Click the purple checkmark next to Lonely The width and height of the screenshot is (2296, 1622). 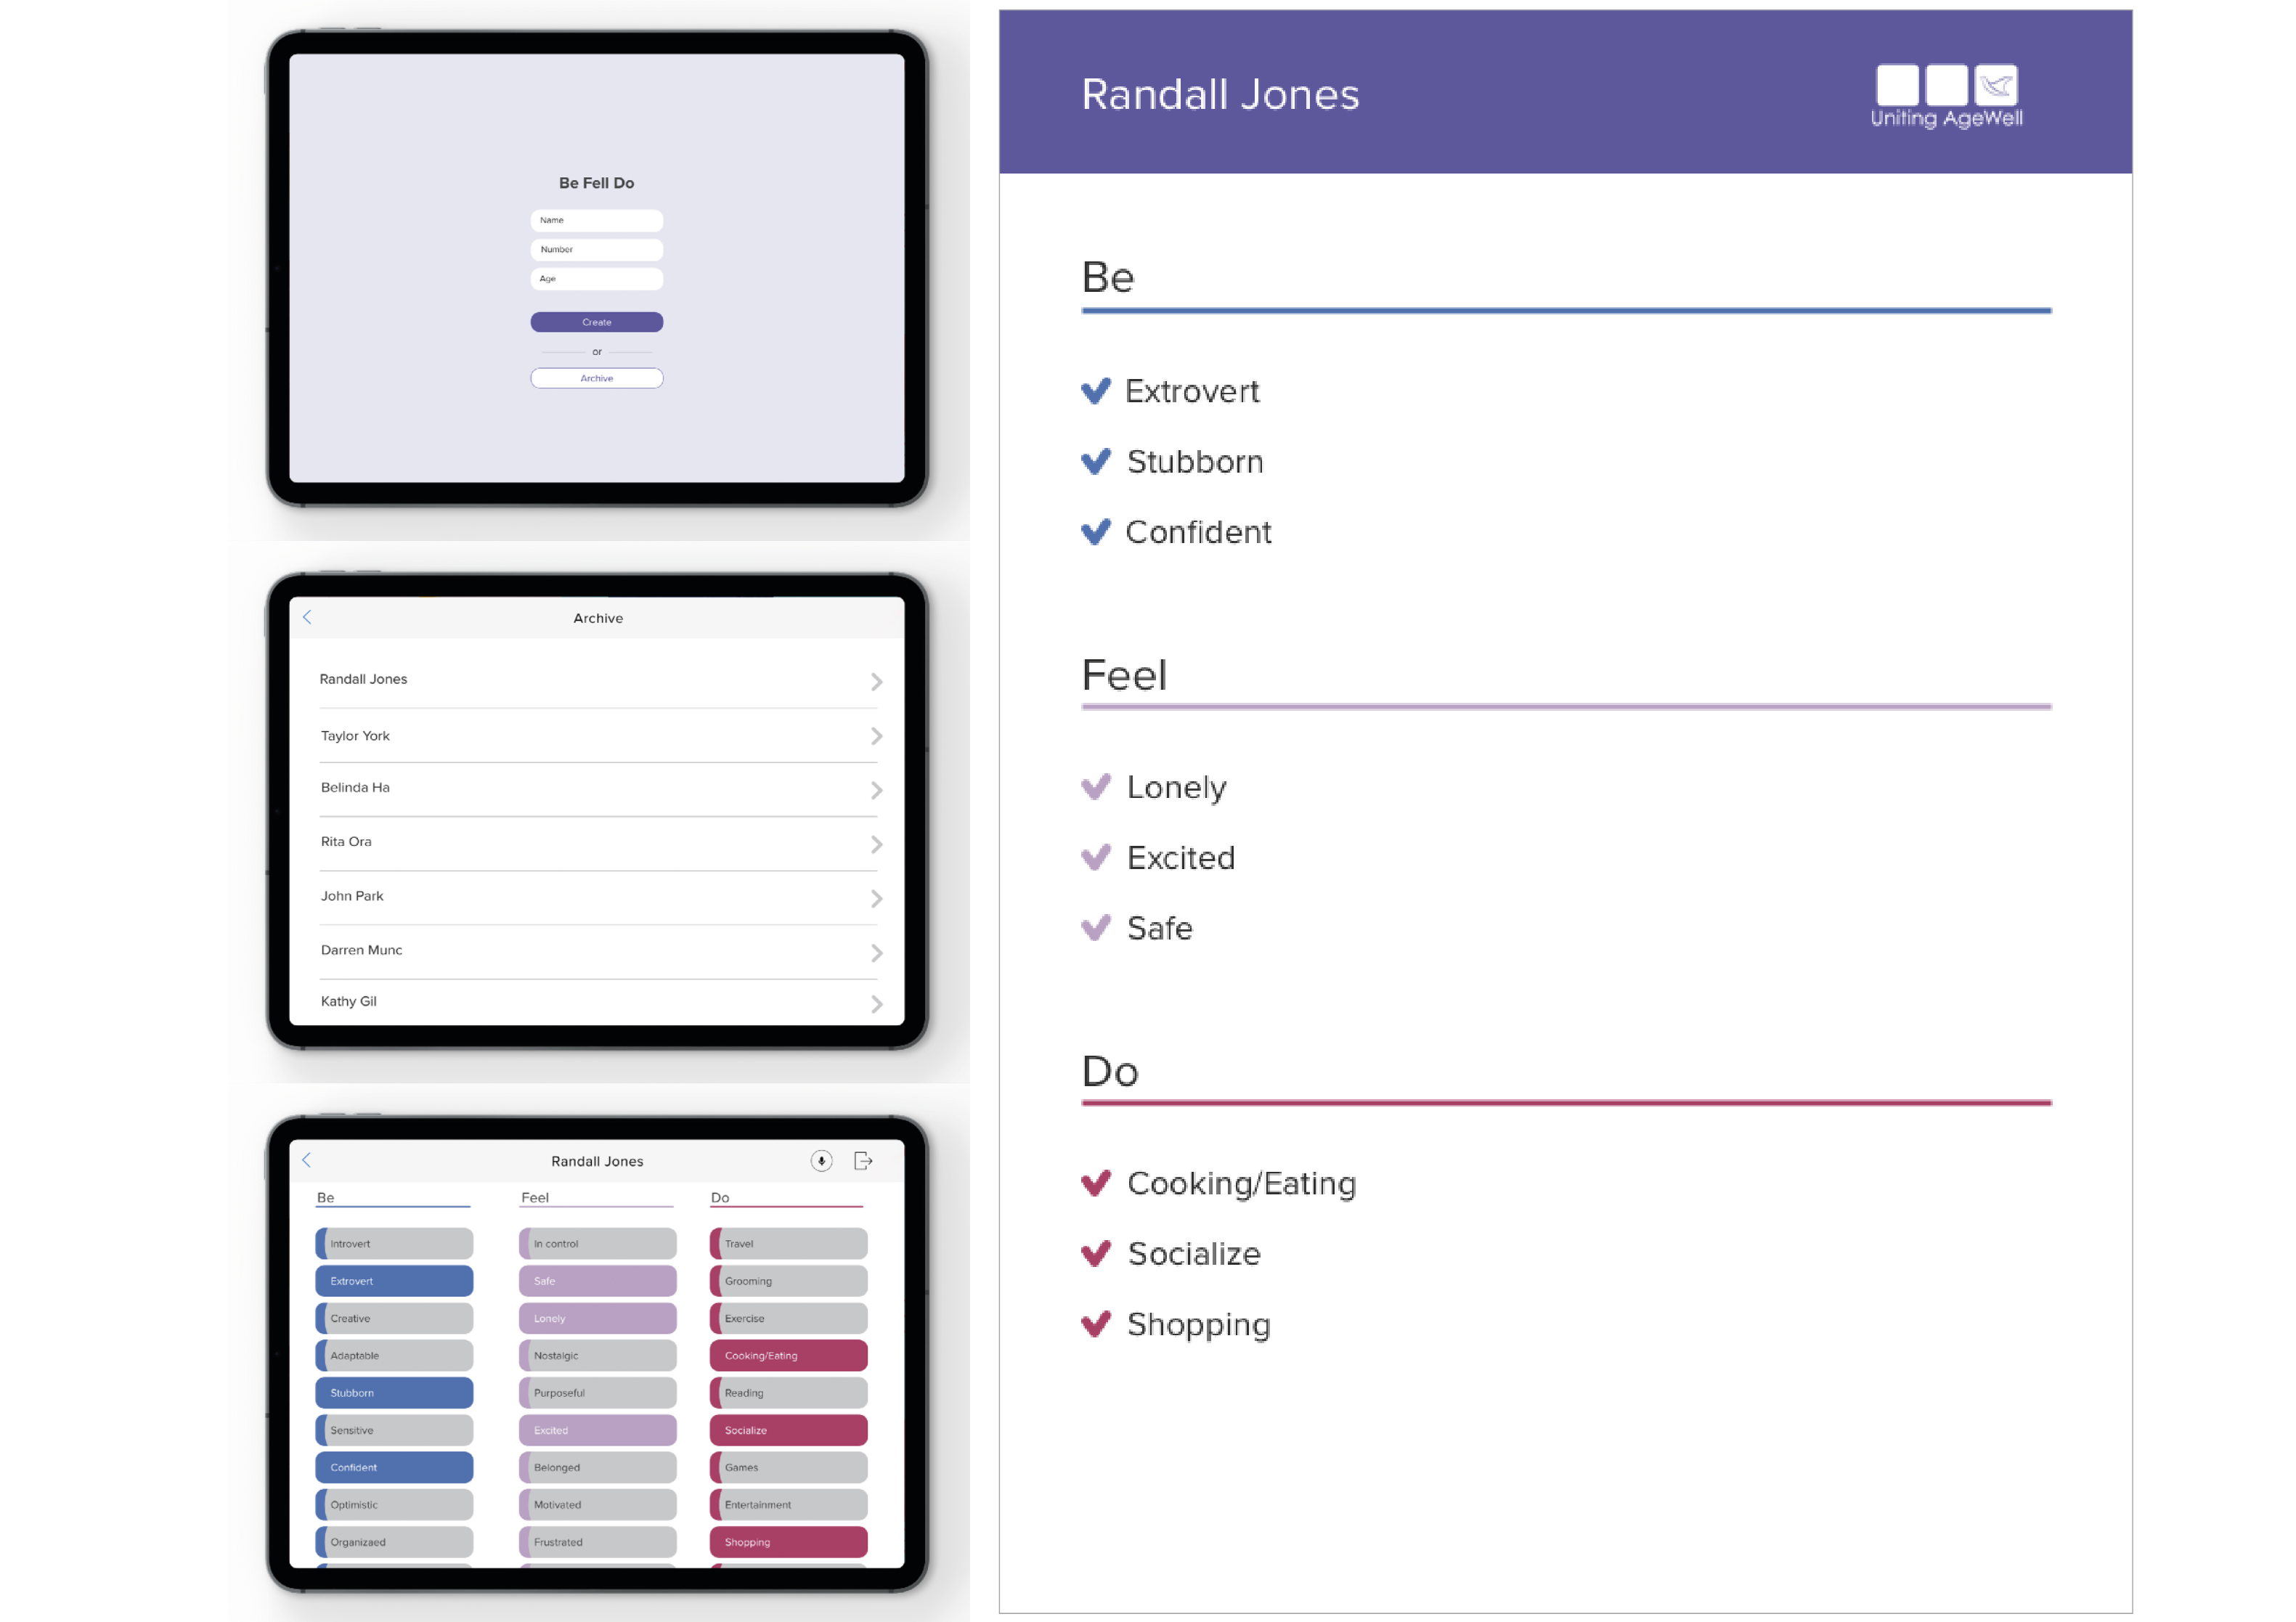[x=1096, y=787]
